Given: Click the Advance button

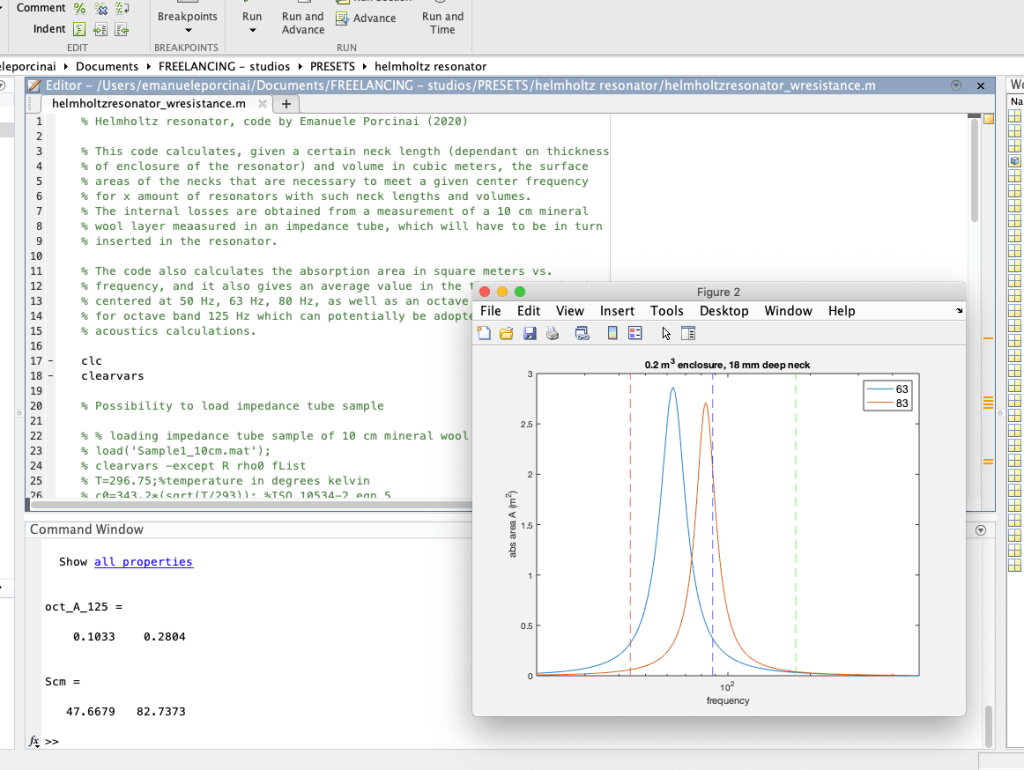Looking at the screenshot, I should click(x=374, y=18).
